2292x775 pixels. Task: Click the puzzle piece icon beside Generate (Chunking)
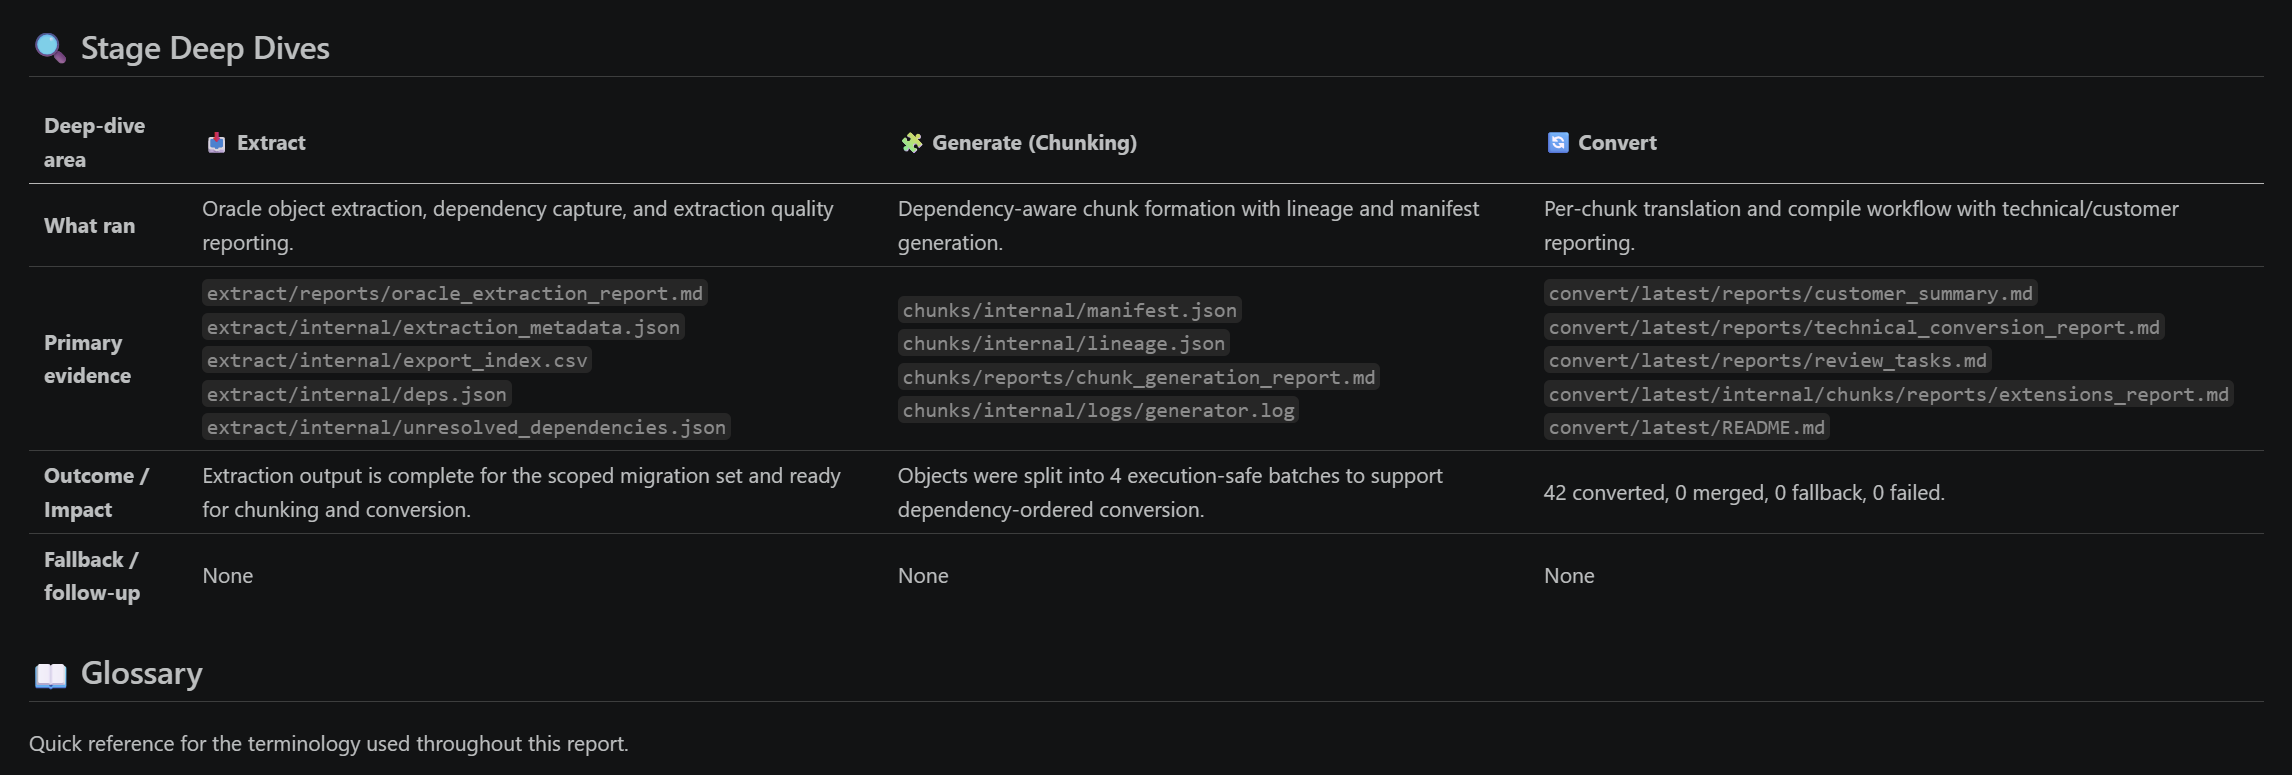912,143
